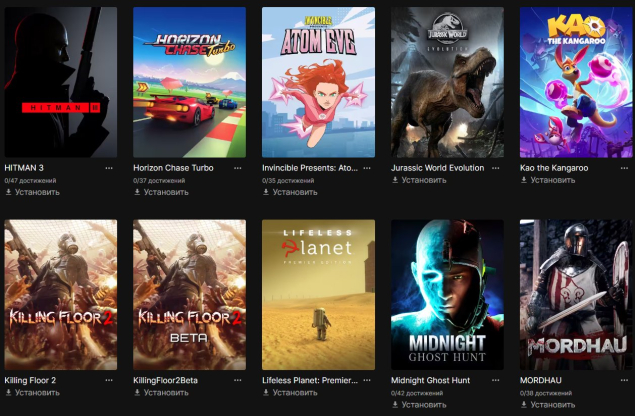The width and height of the screenshot is (635, 416).
Task: Open the three-dot menu for MORDHAU
Action: pyautogui.click(x=624, y=380)
